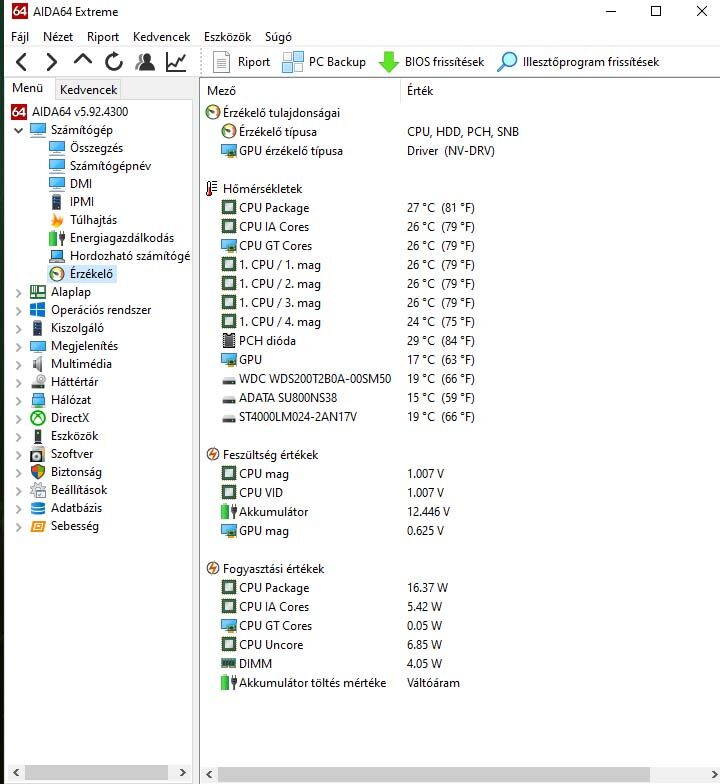Click the Riport toolbar button
Screen dimensions: 720x784
tap(240, 62)
